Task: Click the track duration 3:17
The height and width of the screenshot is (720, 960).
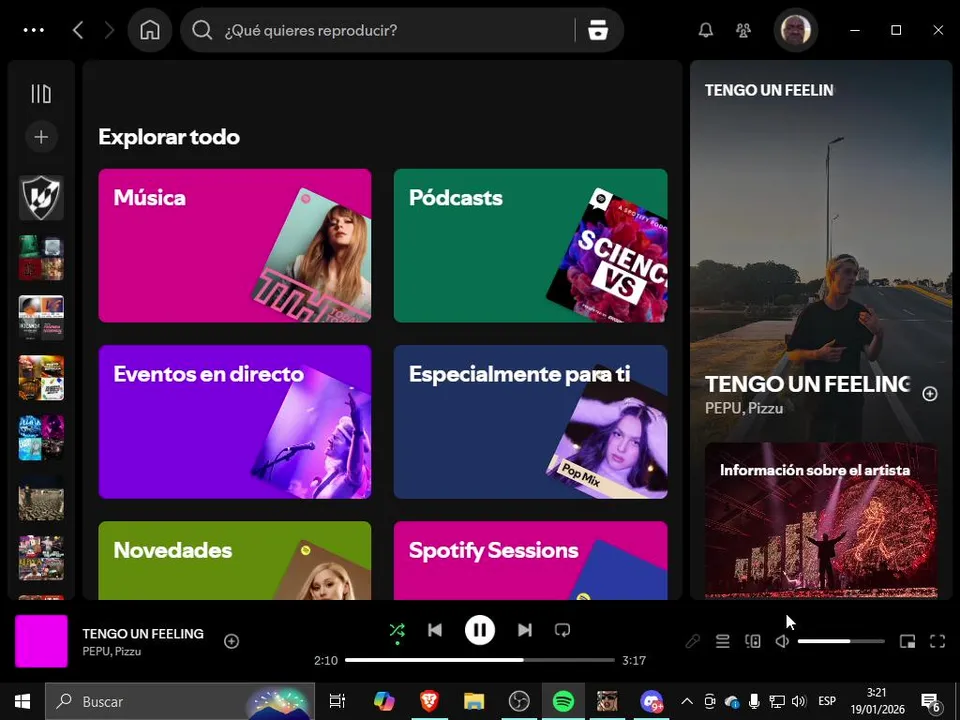Action: click(x=634, y=661)
